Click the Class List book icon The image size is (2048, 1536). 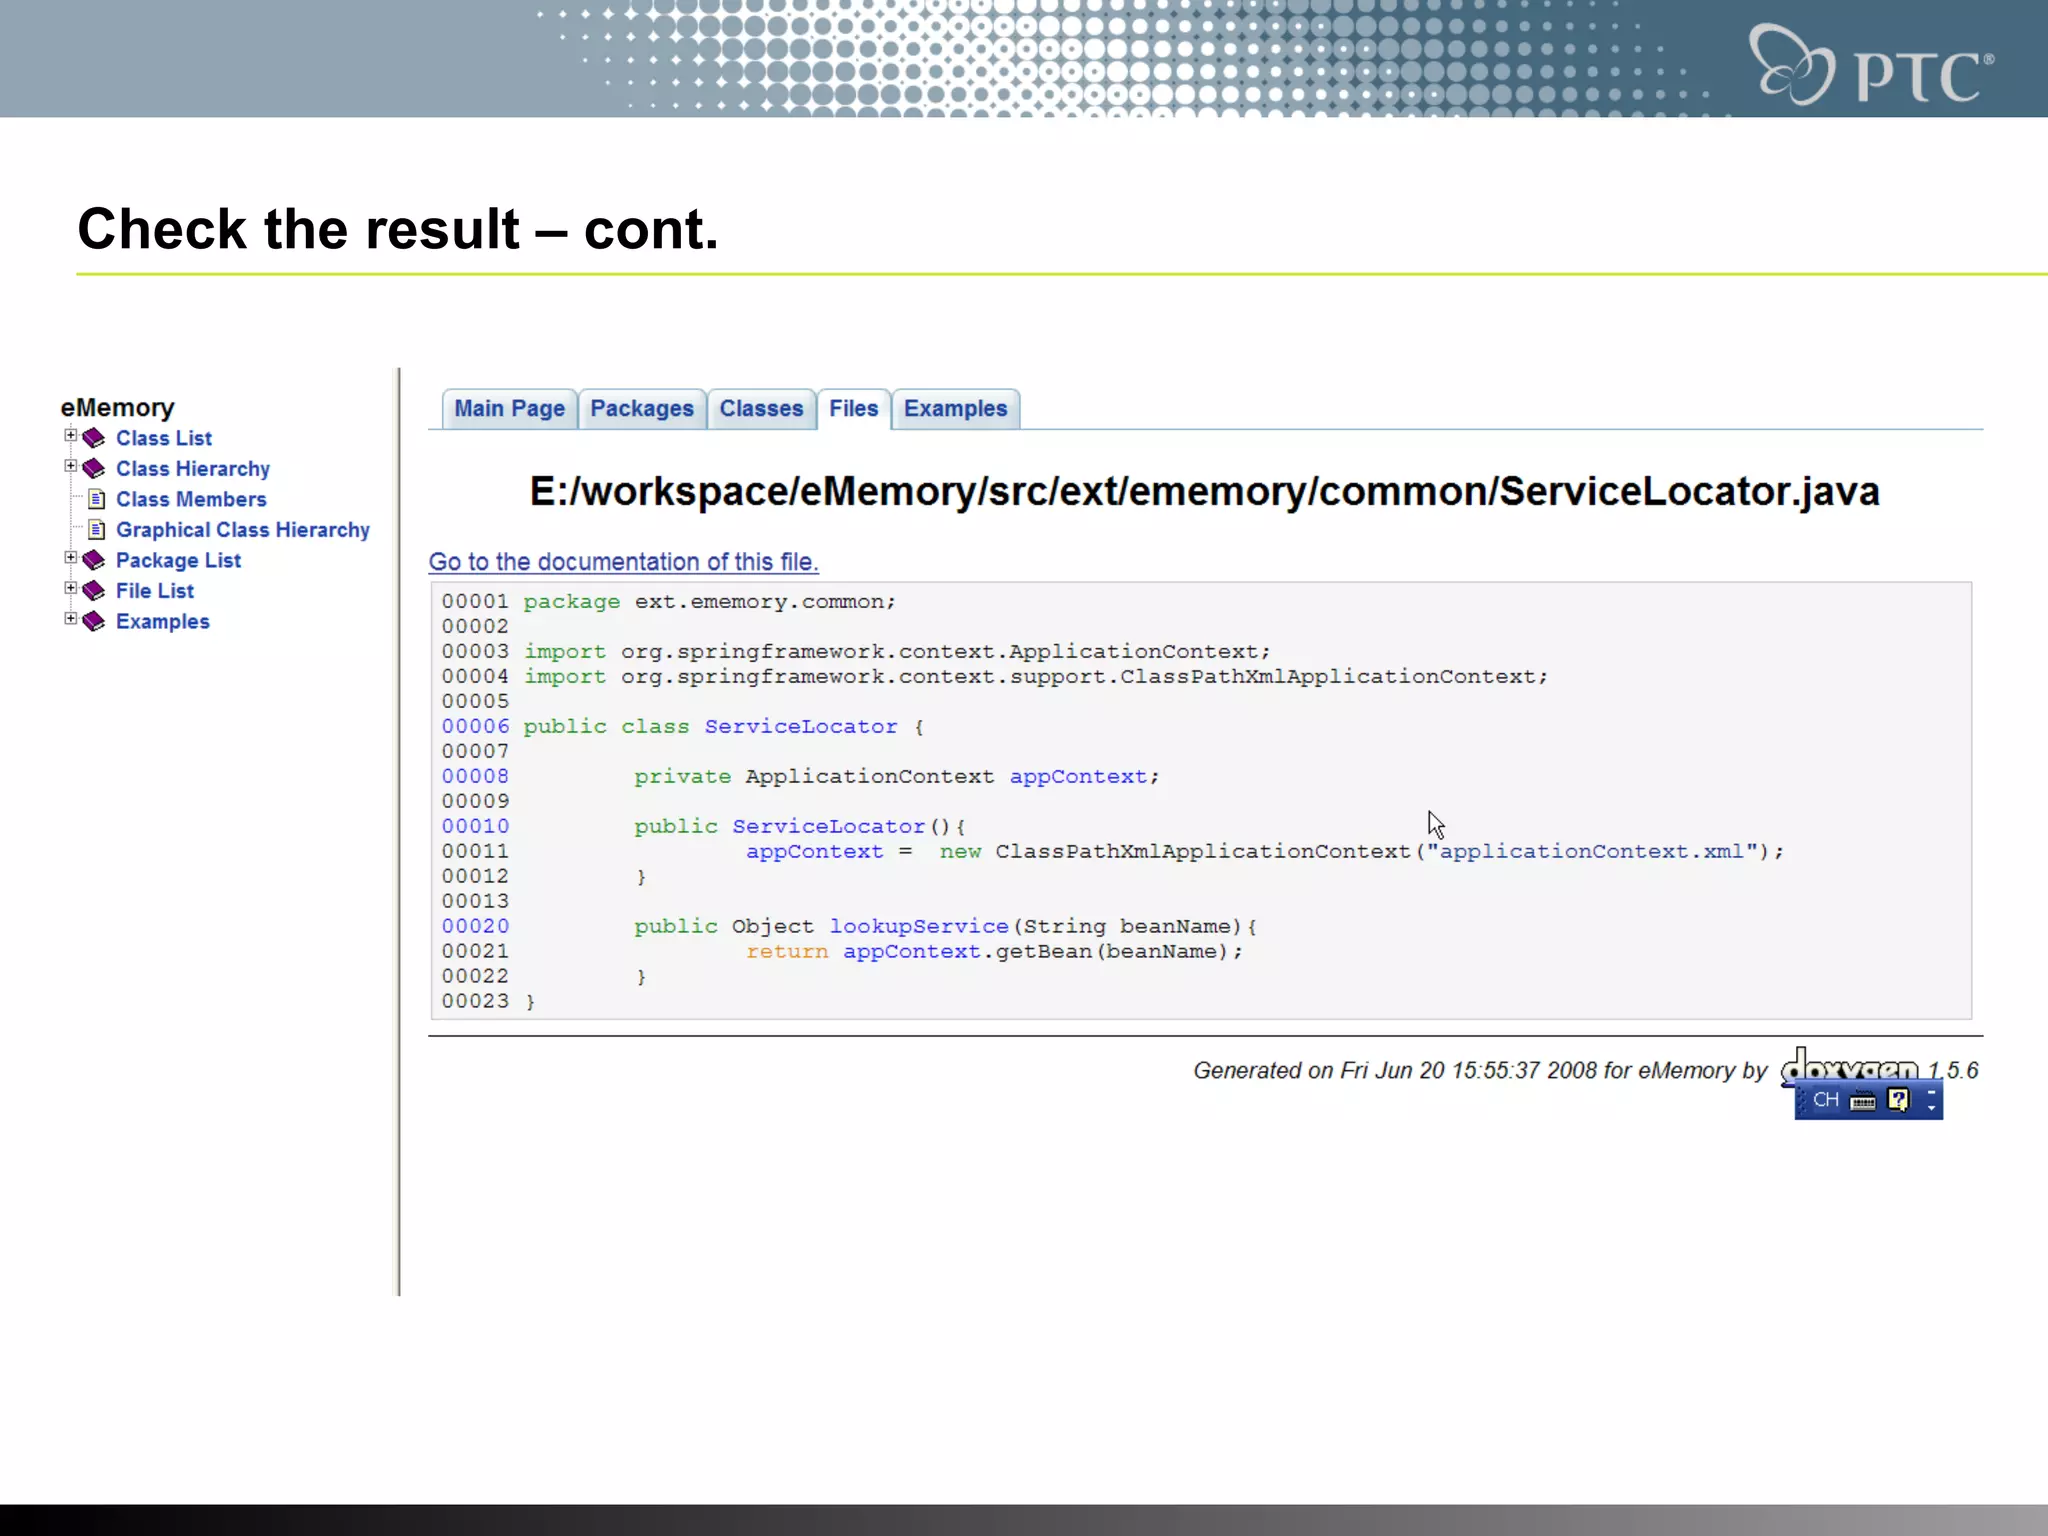94,438
